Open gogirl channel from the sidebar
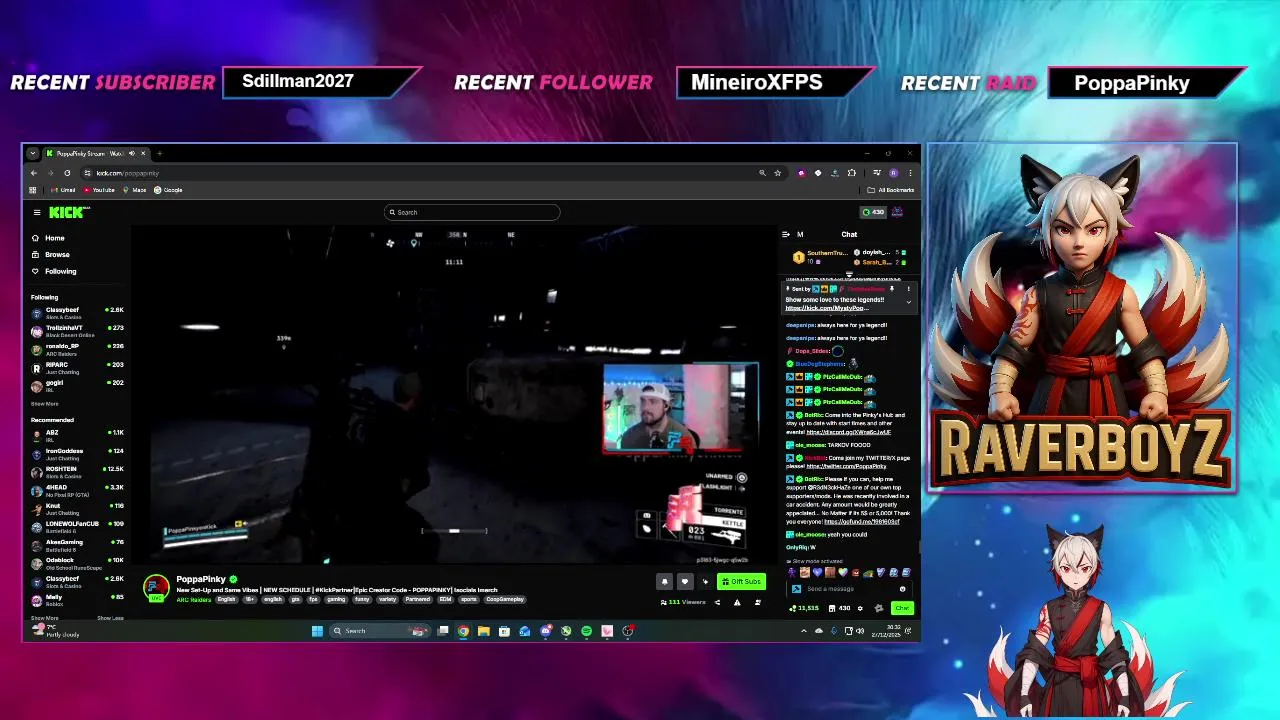 (x=77, y=385)
